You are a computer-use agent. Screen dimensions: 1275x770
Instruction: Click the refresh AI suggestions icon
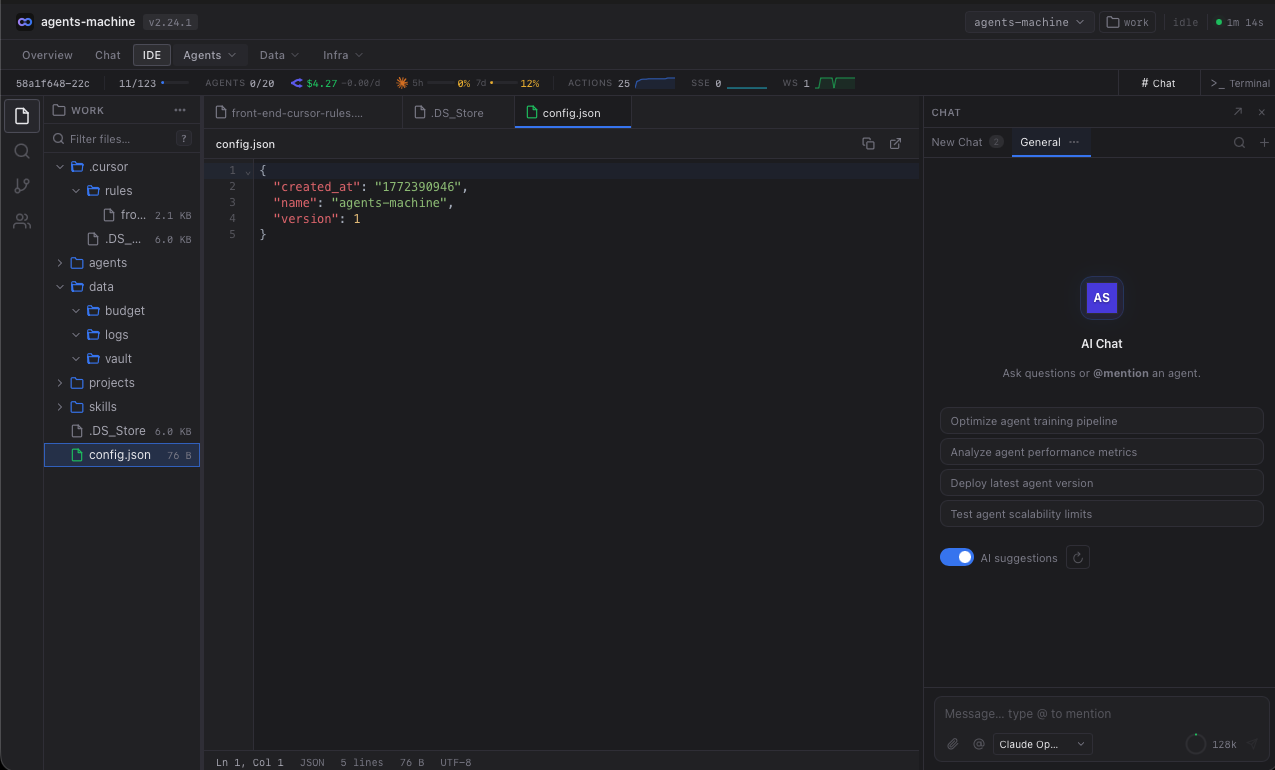click(x=1078, y=558)
